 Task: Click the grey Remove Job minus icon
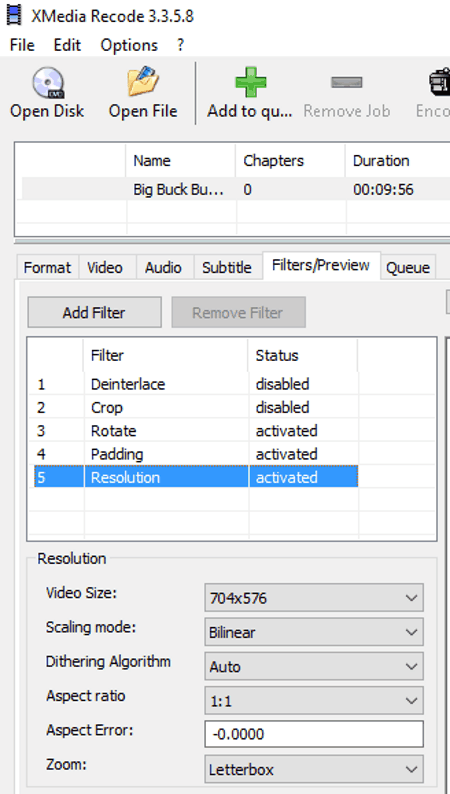347,82
